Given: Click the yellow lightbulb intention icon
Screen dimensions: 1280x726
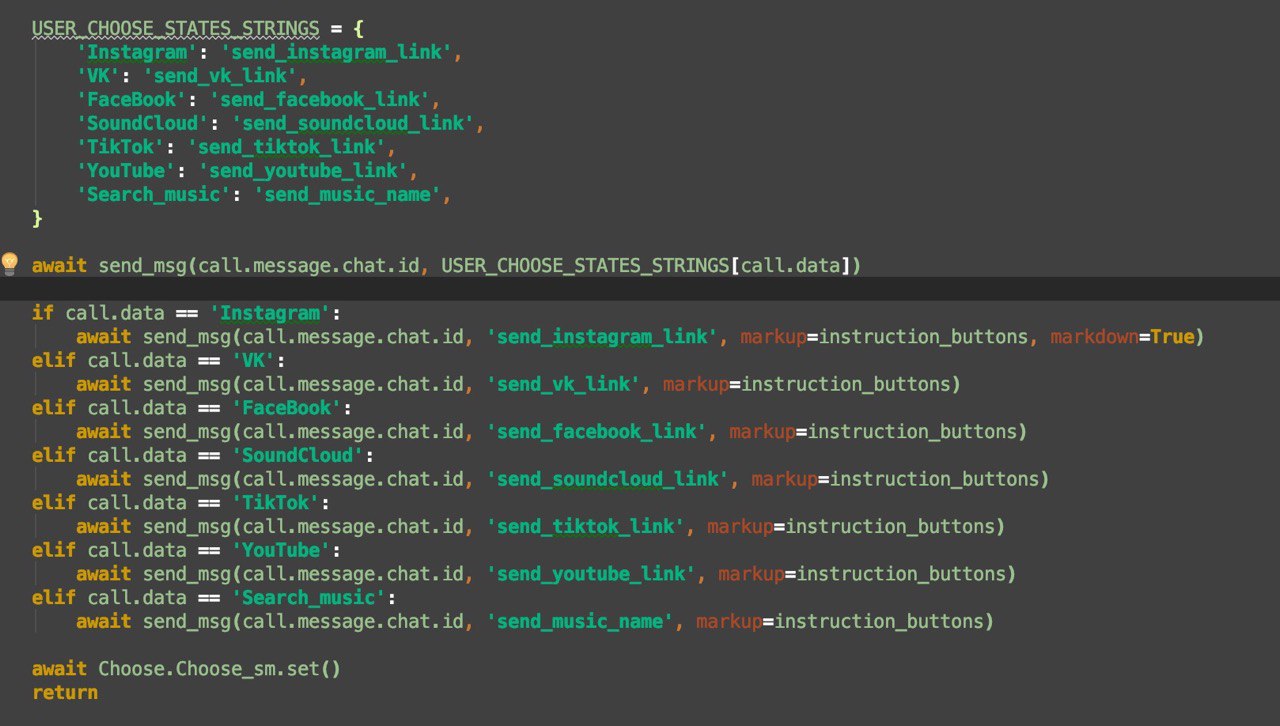Looking at the screenshot, I should [10, 264].
